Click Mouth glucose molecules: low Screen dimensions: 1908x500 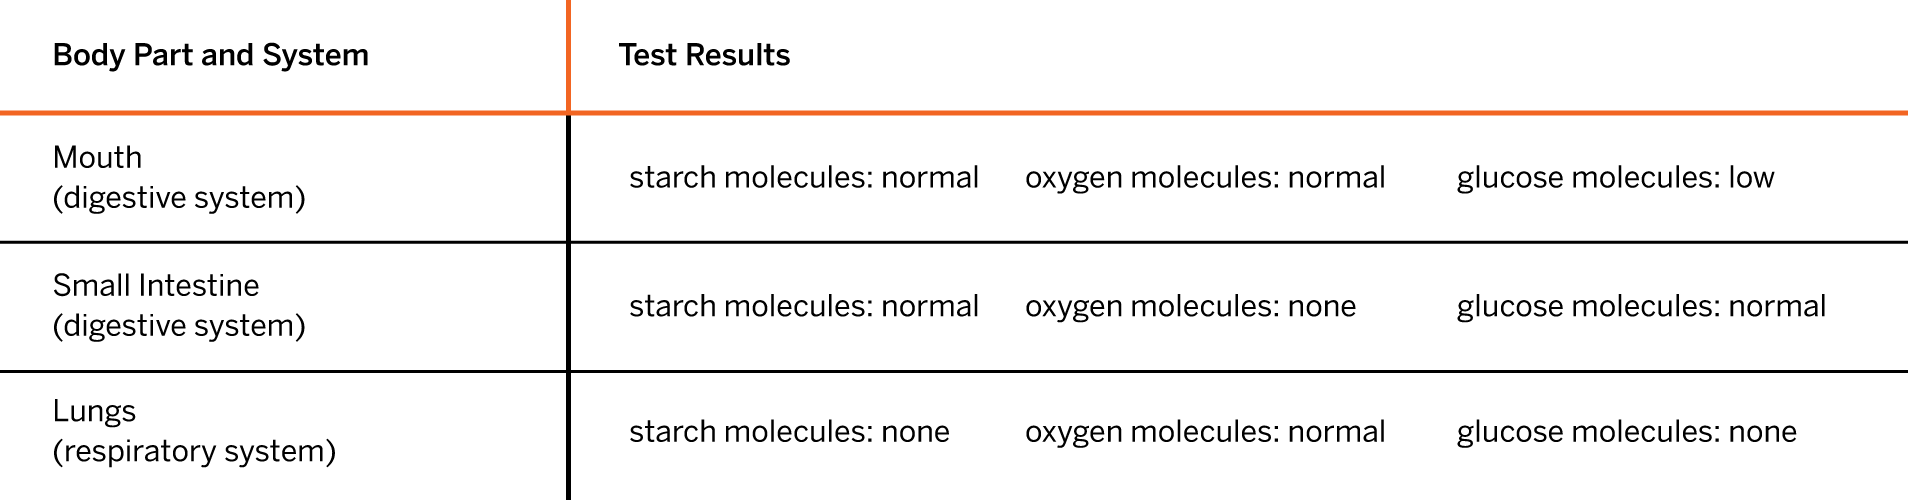tap(1615, 178)
